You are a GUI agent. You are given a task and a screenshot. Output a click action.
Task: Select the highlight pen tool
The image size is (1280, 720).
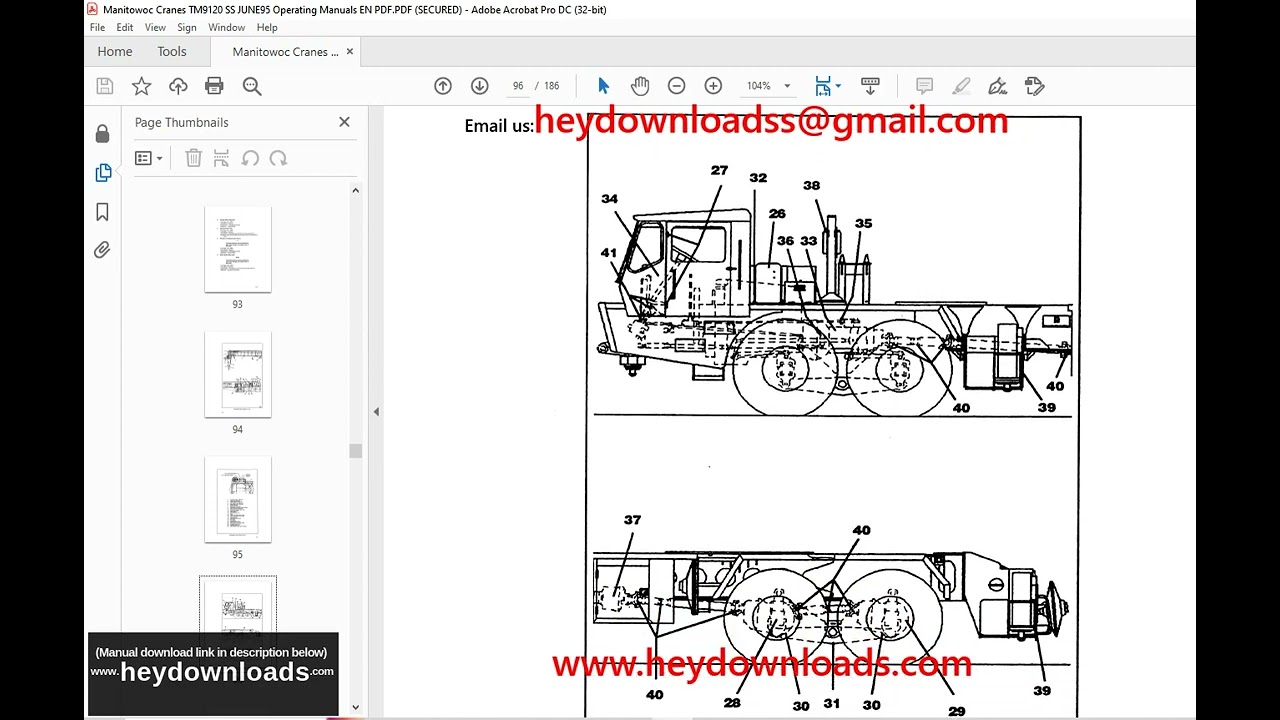961,86
